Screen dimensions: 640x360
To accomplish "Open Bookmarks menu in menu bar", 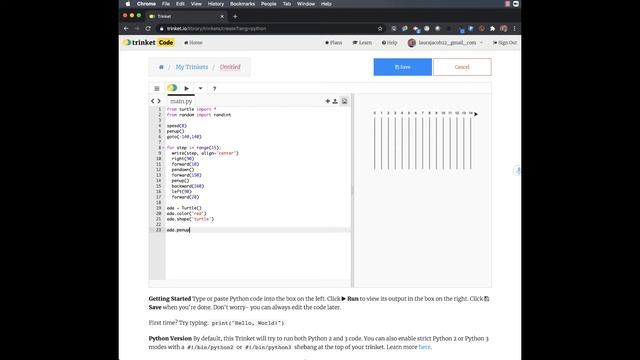I will pyautogui.click(x=242, y=4).
